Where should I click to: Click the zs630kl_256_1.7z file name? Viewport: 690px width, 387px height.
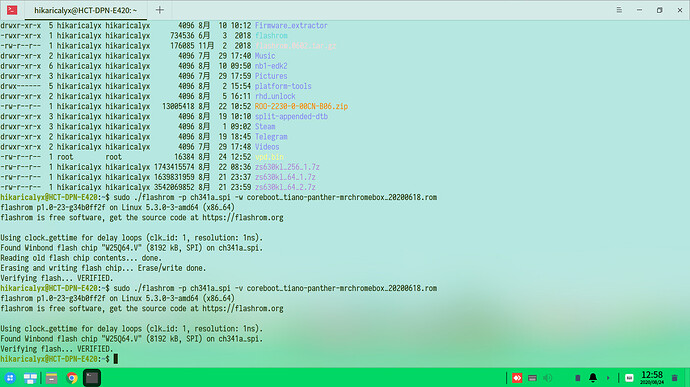tap(287, 167)
